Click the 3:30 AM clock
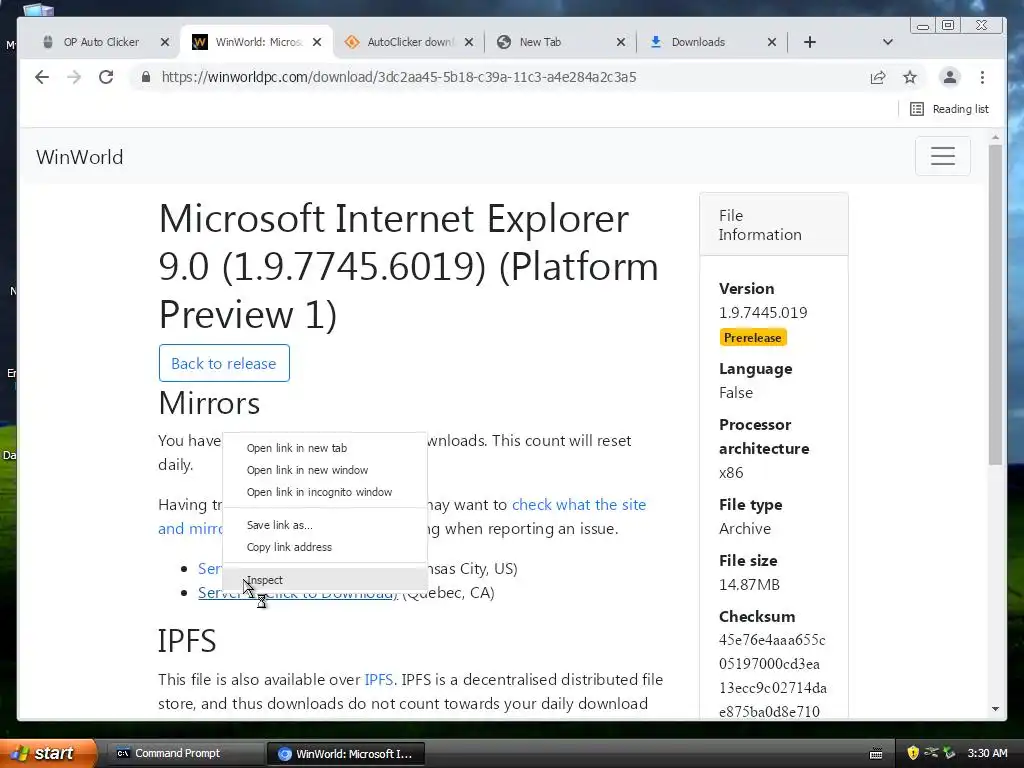The height and width of the screenshot is (768, 1024). coord(987,753)
